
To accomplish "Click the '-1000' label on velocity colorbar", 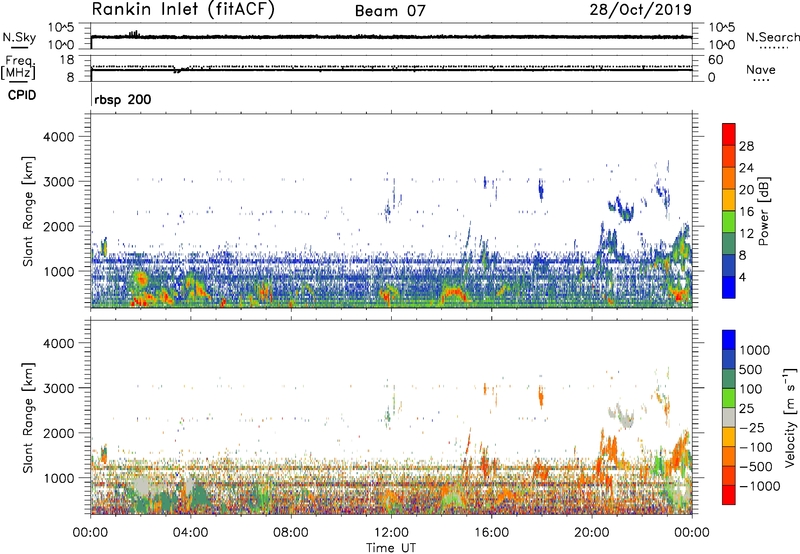I will [760, 486].
